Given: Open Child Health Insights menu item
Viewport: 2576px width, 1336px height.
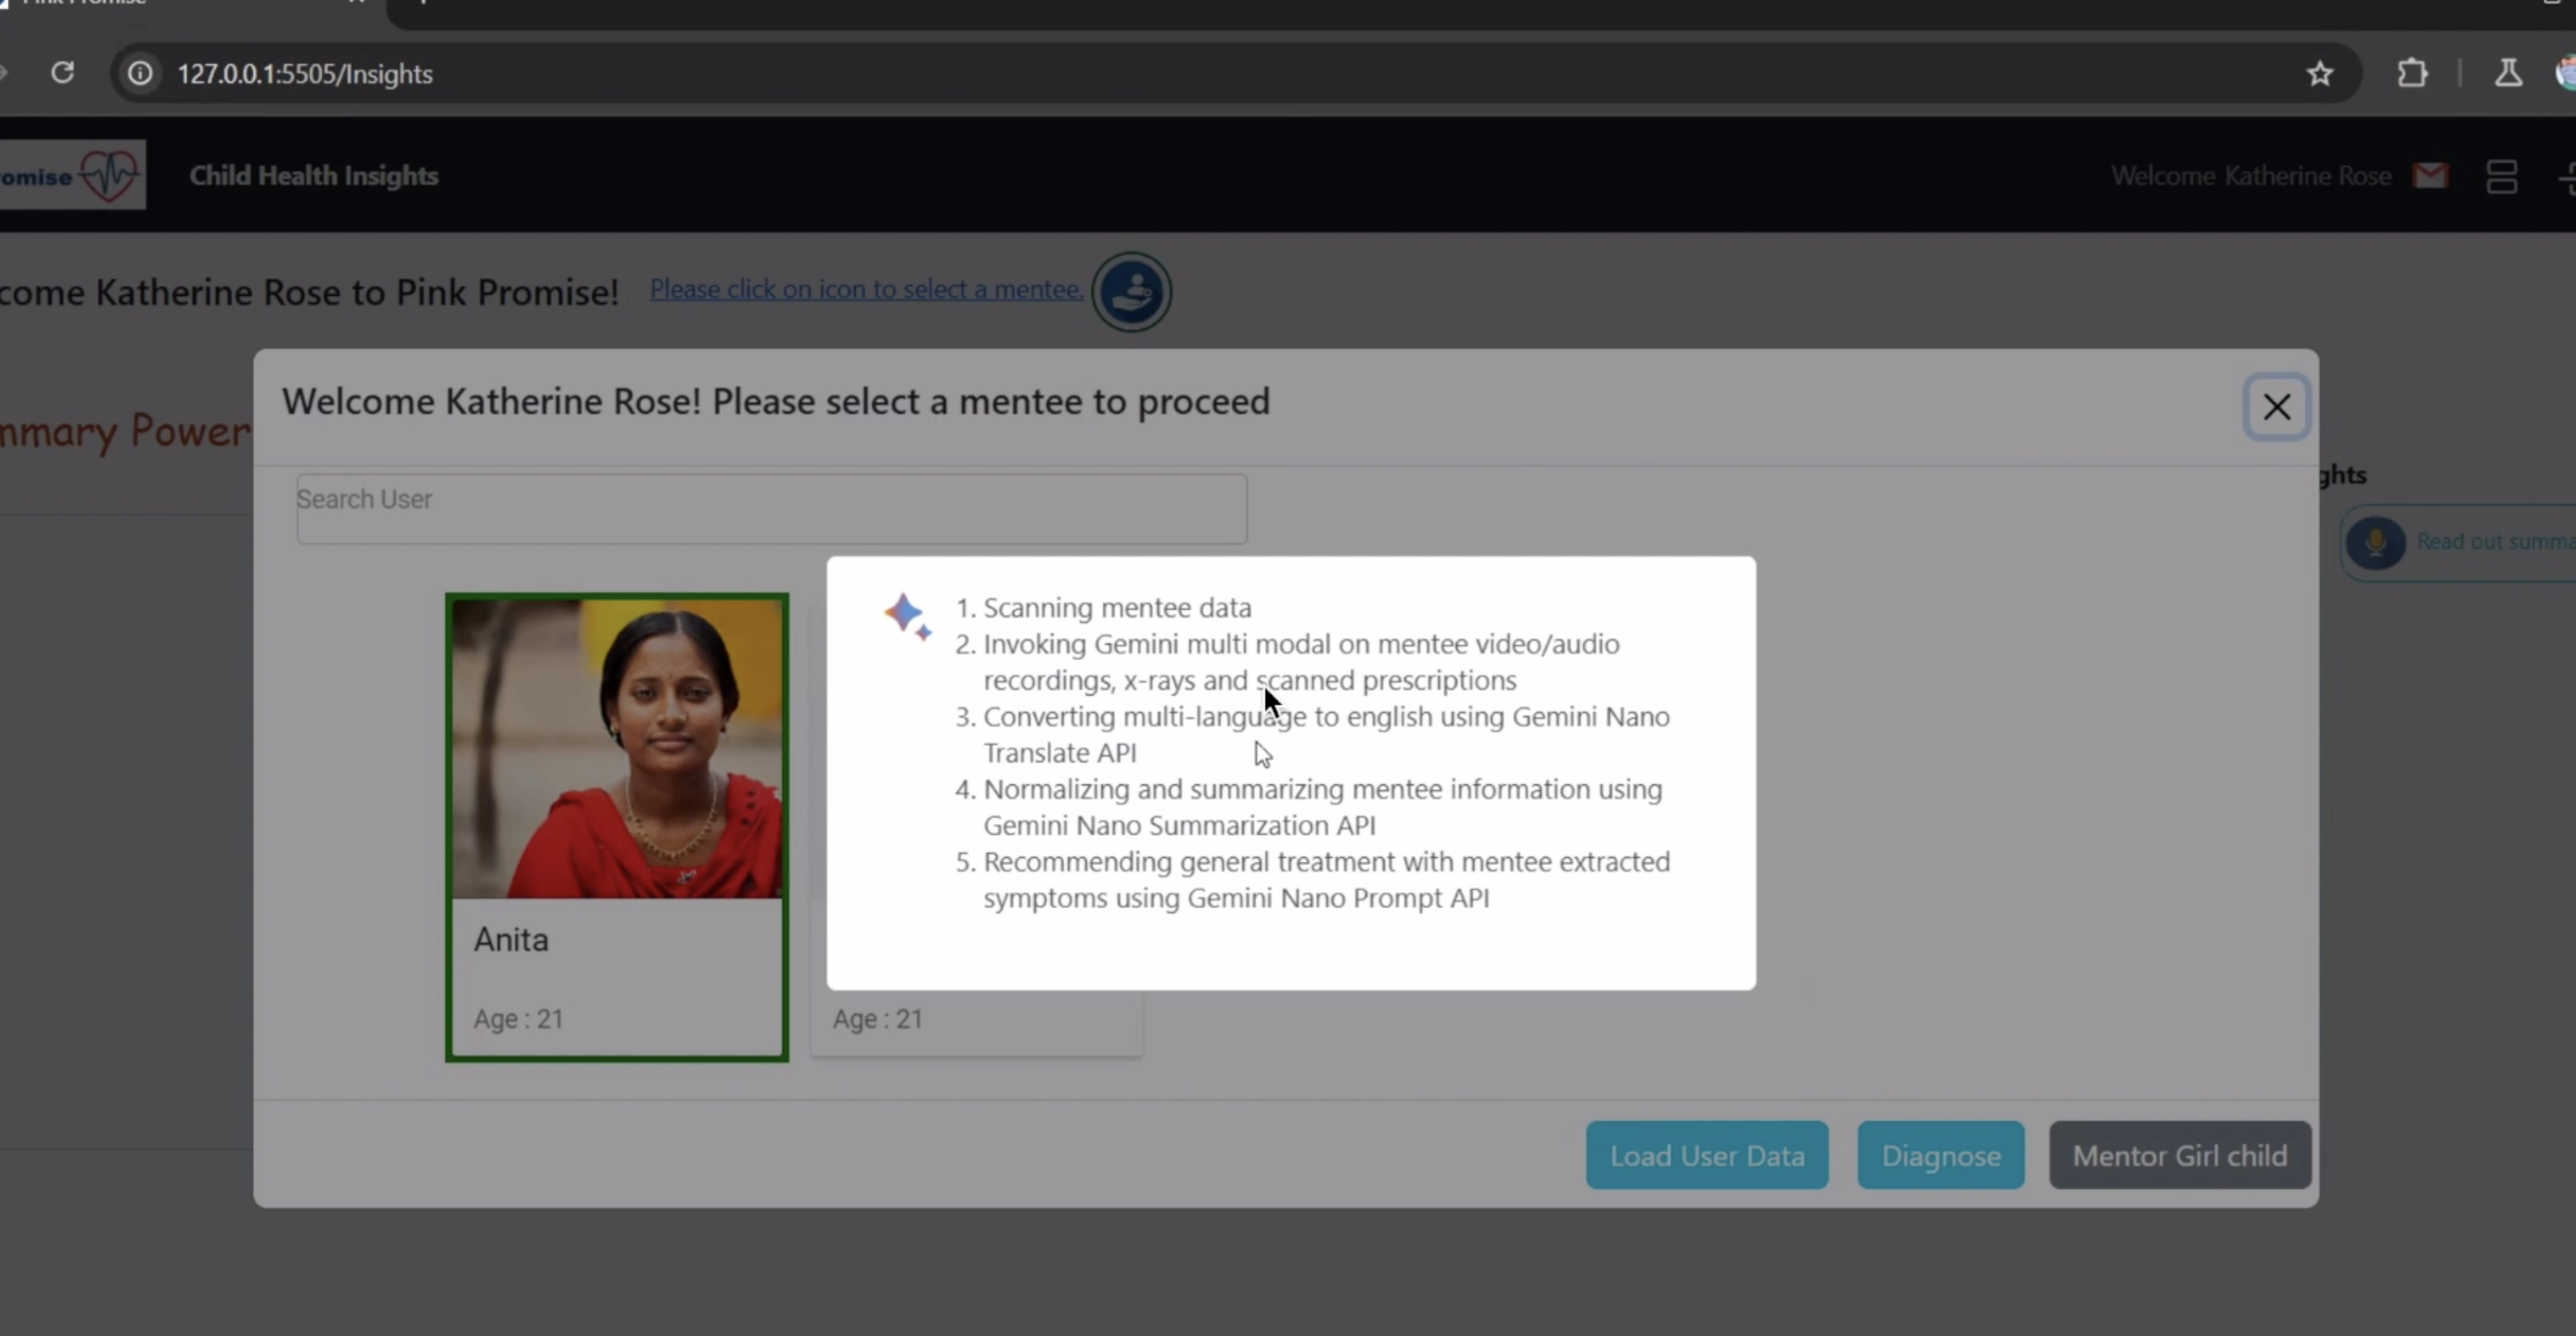Looking at the screenshot, I should coord(313,176).
